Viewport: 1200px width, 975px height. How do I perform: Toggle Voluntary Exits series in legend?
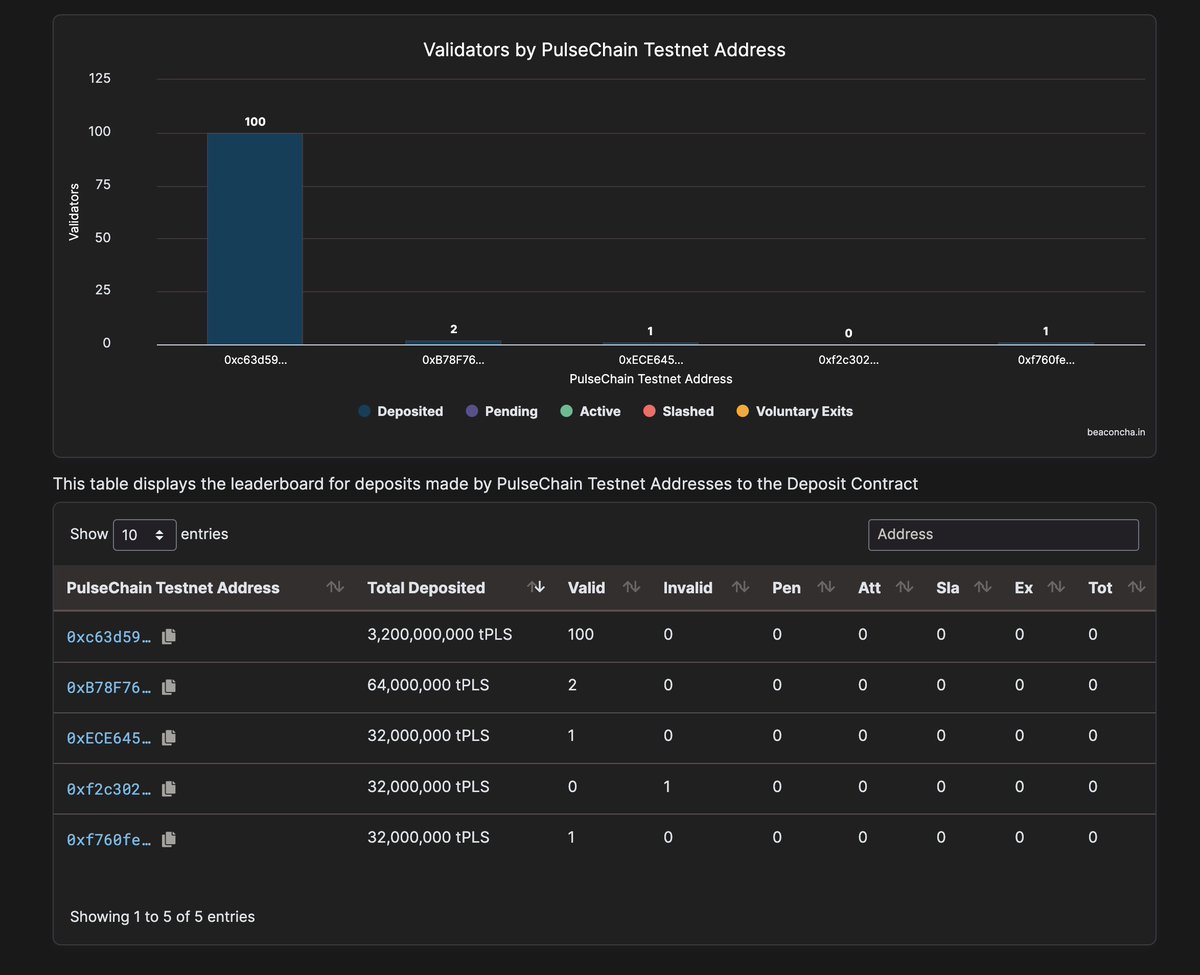tap(794, 411)
